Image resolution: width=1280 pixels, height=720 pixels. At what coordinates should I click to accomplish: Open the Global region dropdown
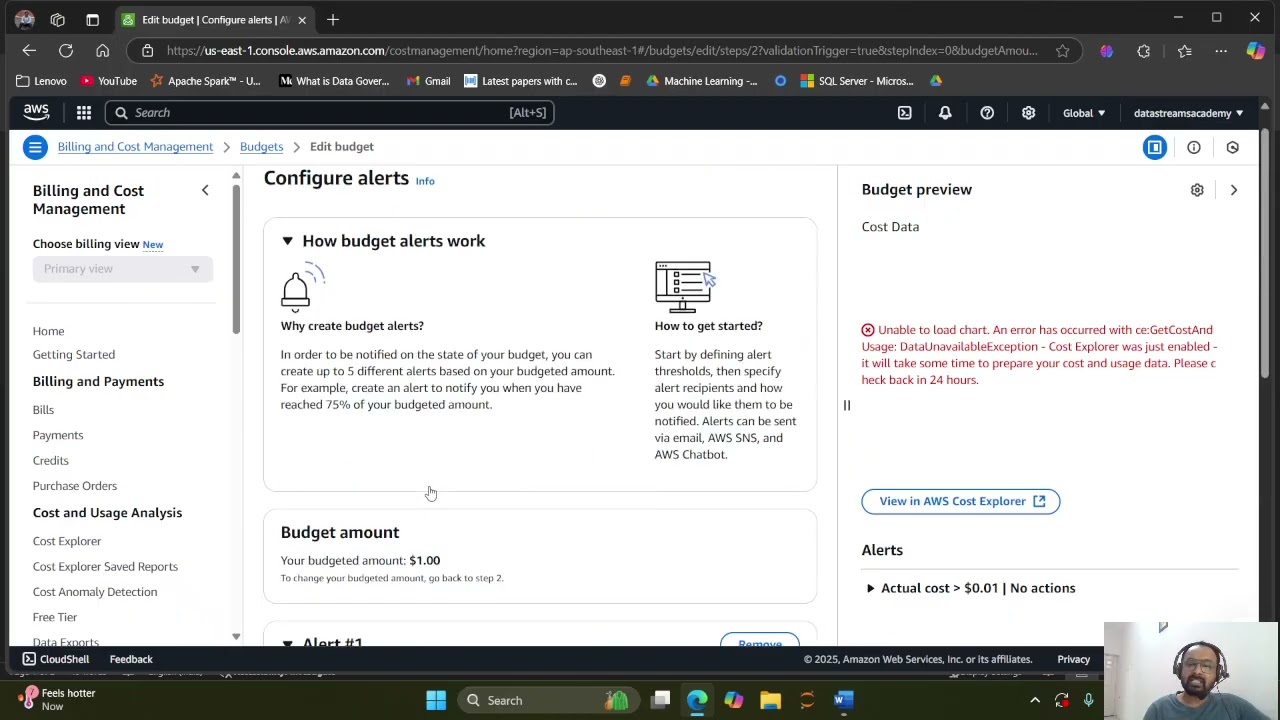(x=1084, y=113)
